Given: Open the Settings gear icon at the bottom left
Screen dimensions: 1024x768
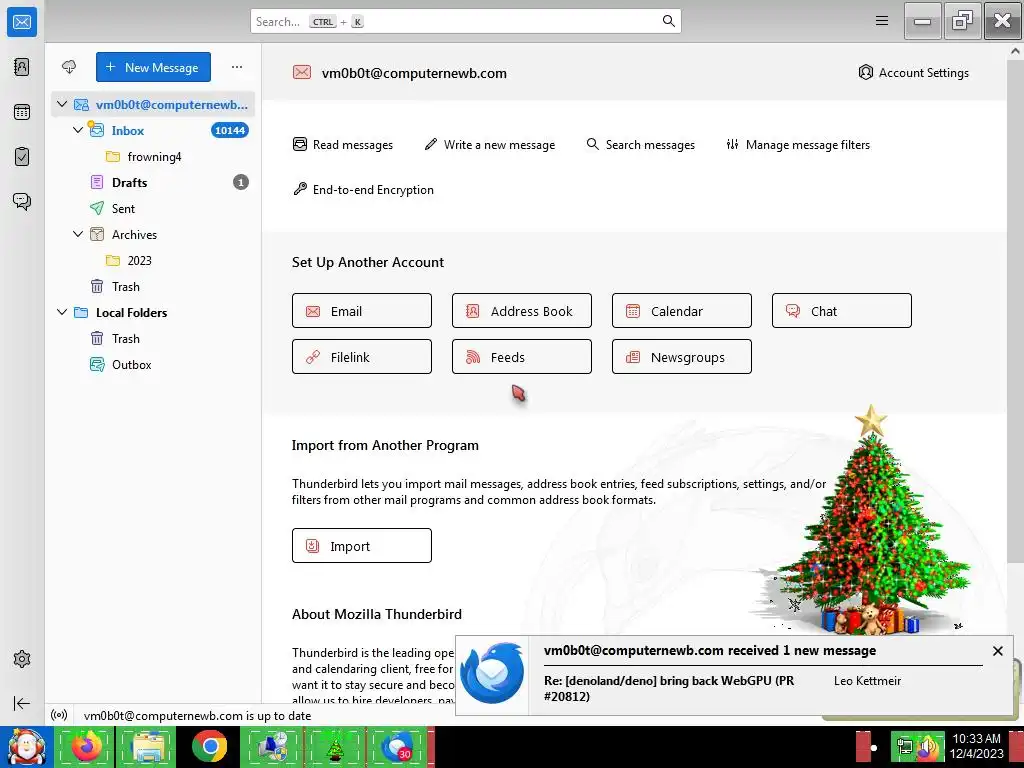Looking at the screenshot, I should tap(22, 659).
